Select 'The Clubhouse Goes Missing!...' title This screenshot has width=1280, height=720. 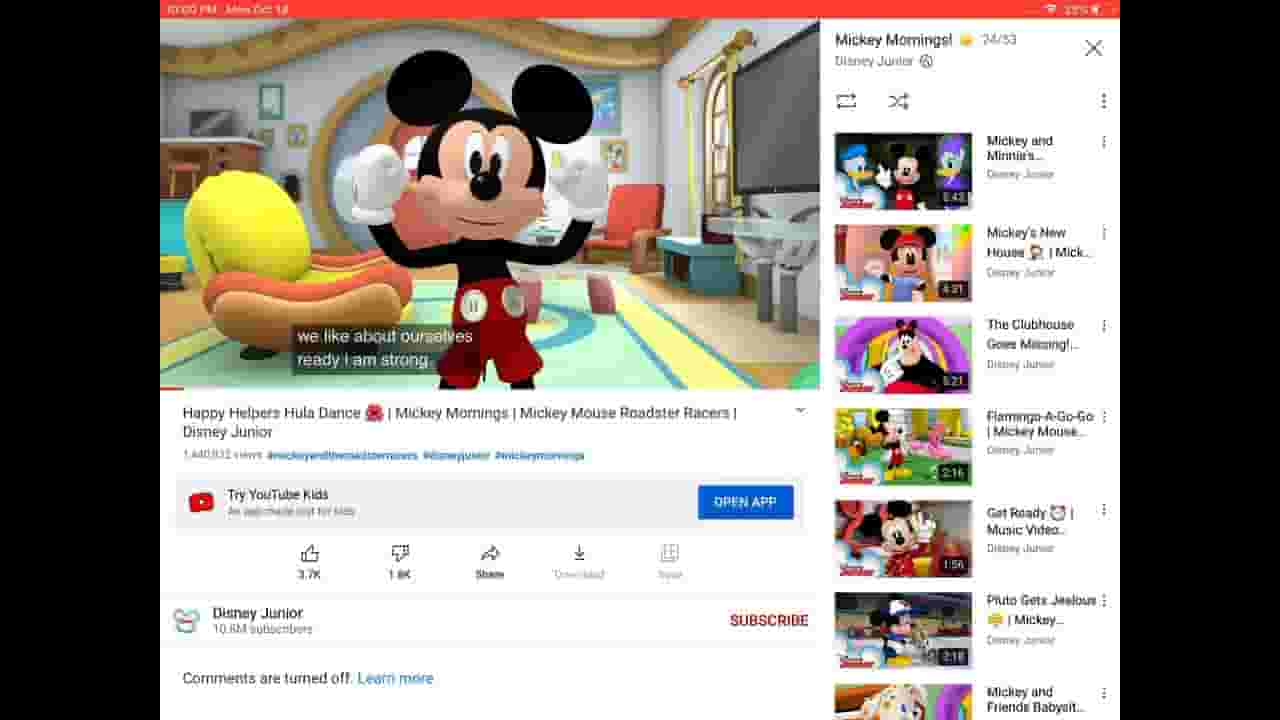coord(1032,334)
